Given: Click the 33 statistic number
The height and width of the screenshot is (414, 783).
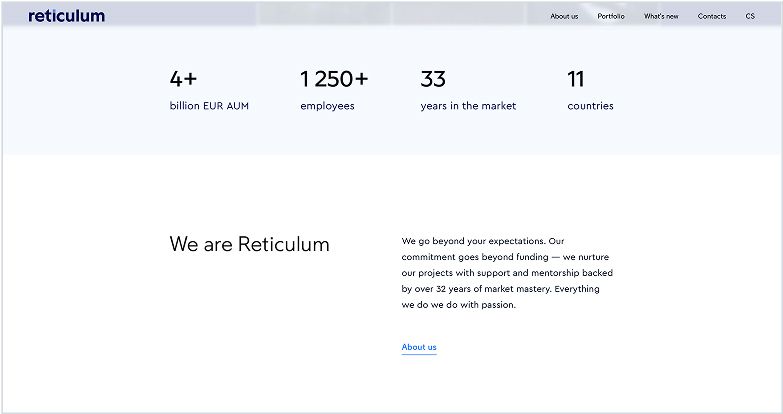Looking at the screenshot, I should pyautogui.click(x=433, y=79).
